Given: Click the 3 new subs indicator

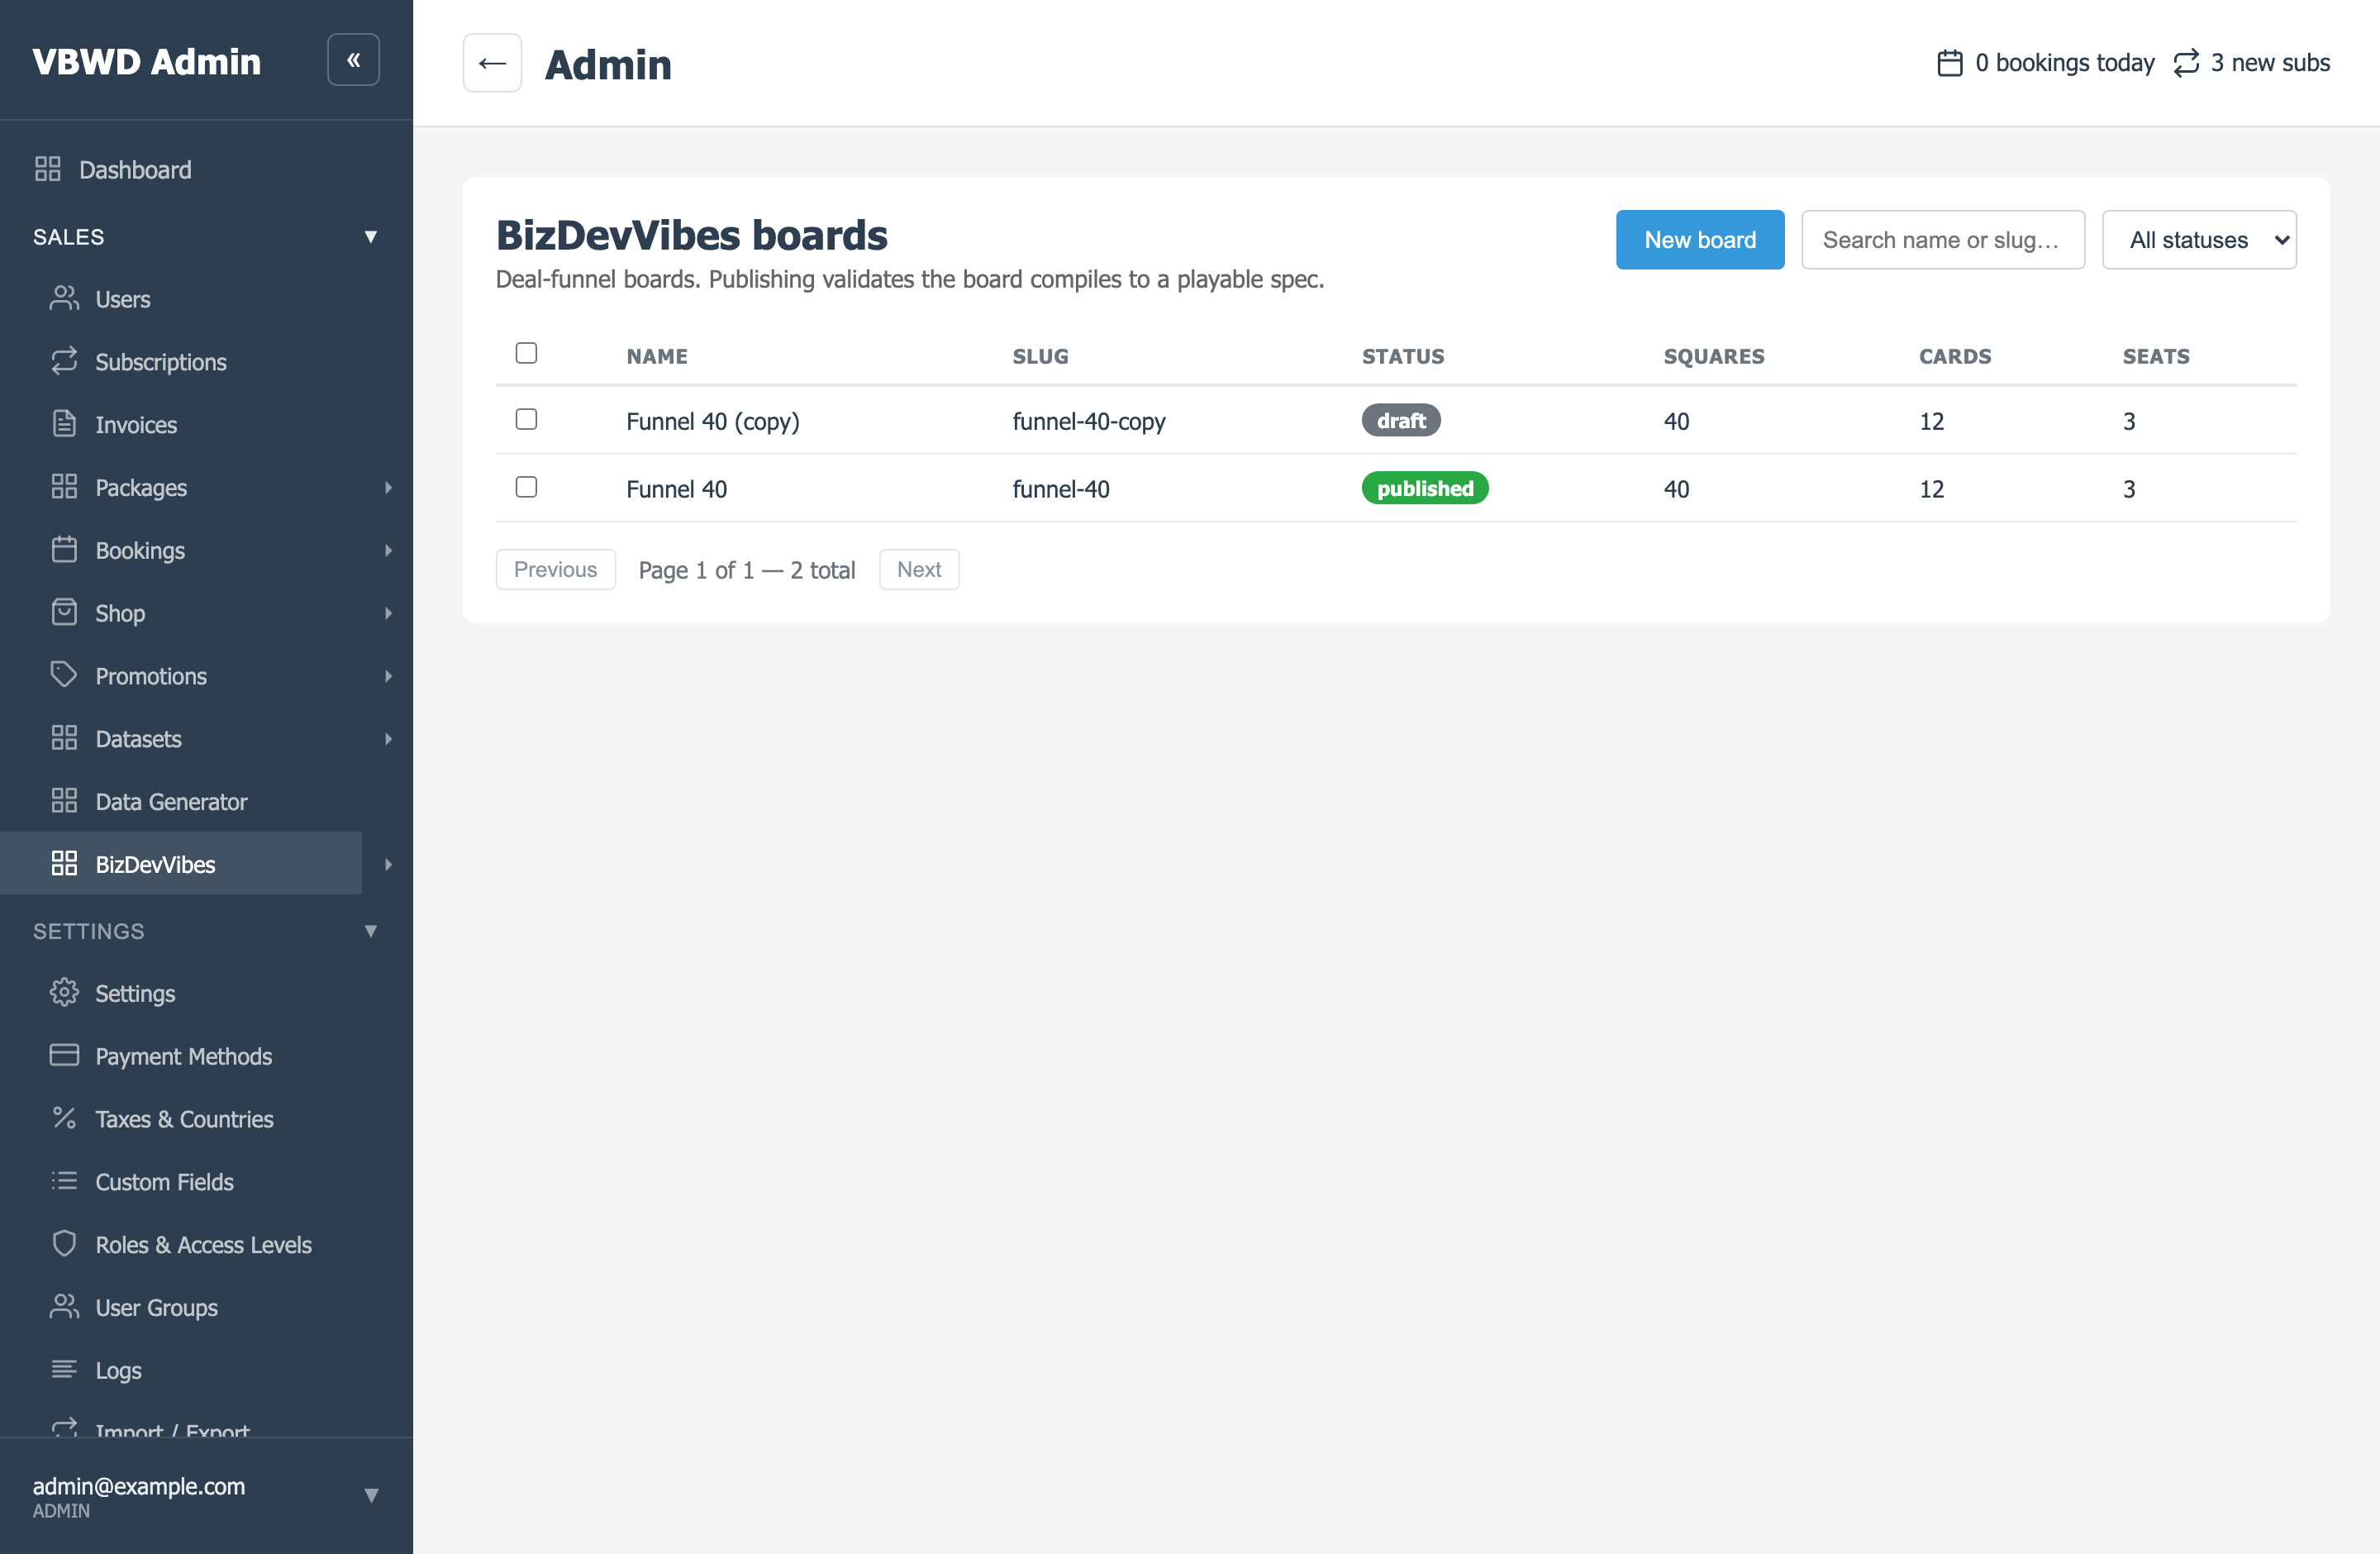Looking at the screenshot, I should click(x=2251, y=63).
